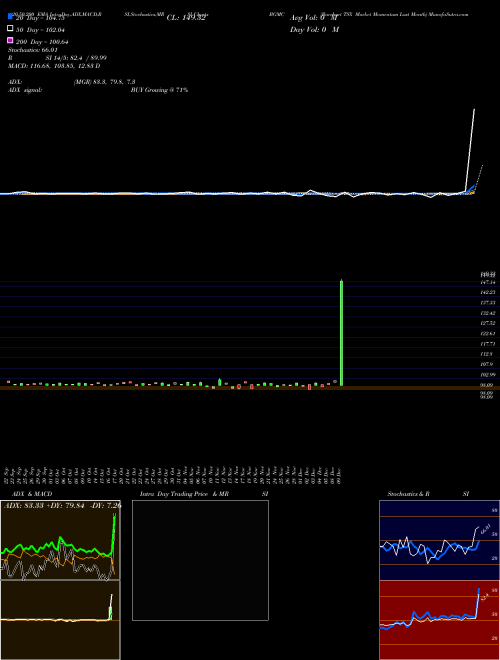Click the 'ADX & MACD' panel heading
The height and width of the screenshot is (660, 500).
pyautogui.click(x=32, y=494)
